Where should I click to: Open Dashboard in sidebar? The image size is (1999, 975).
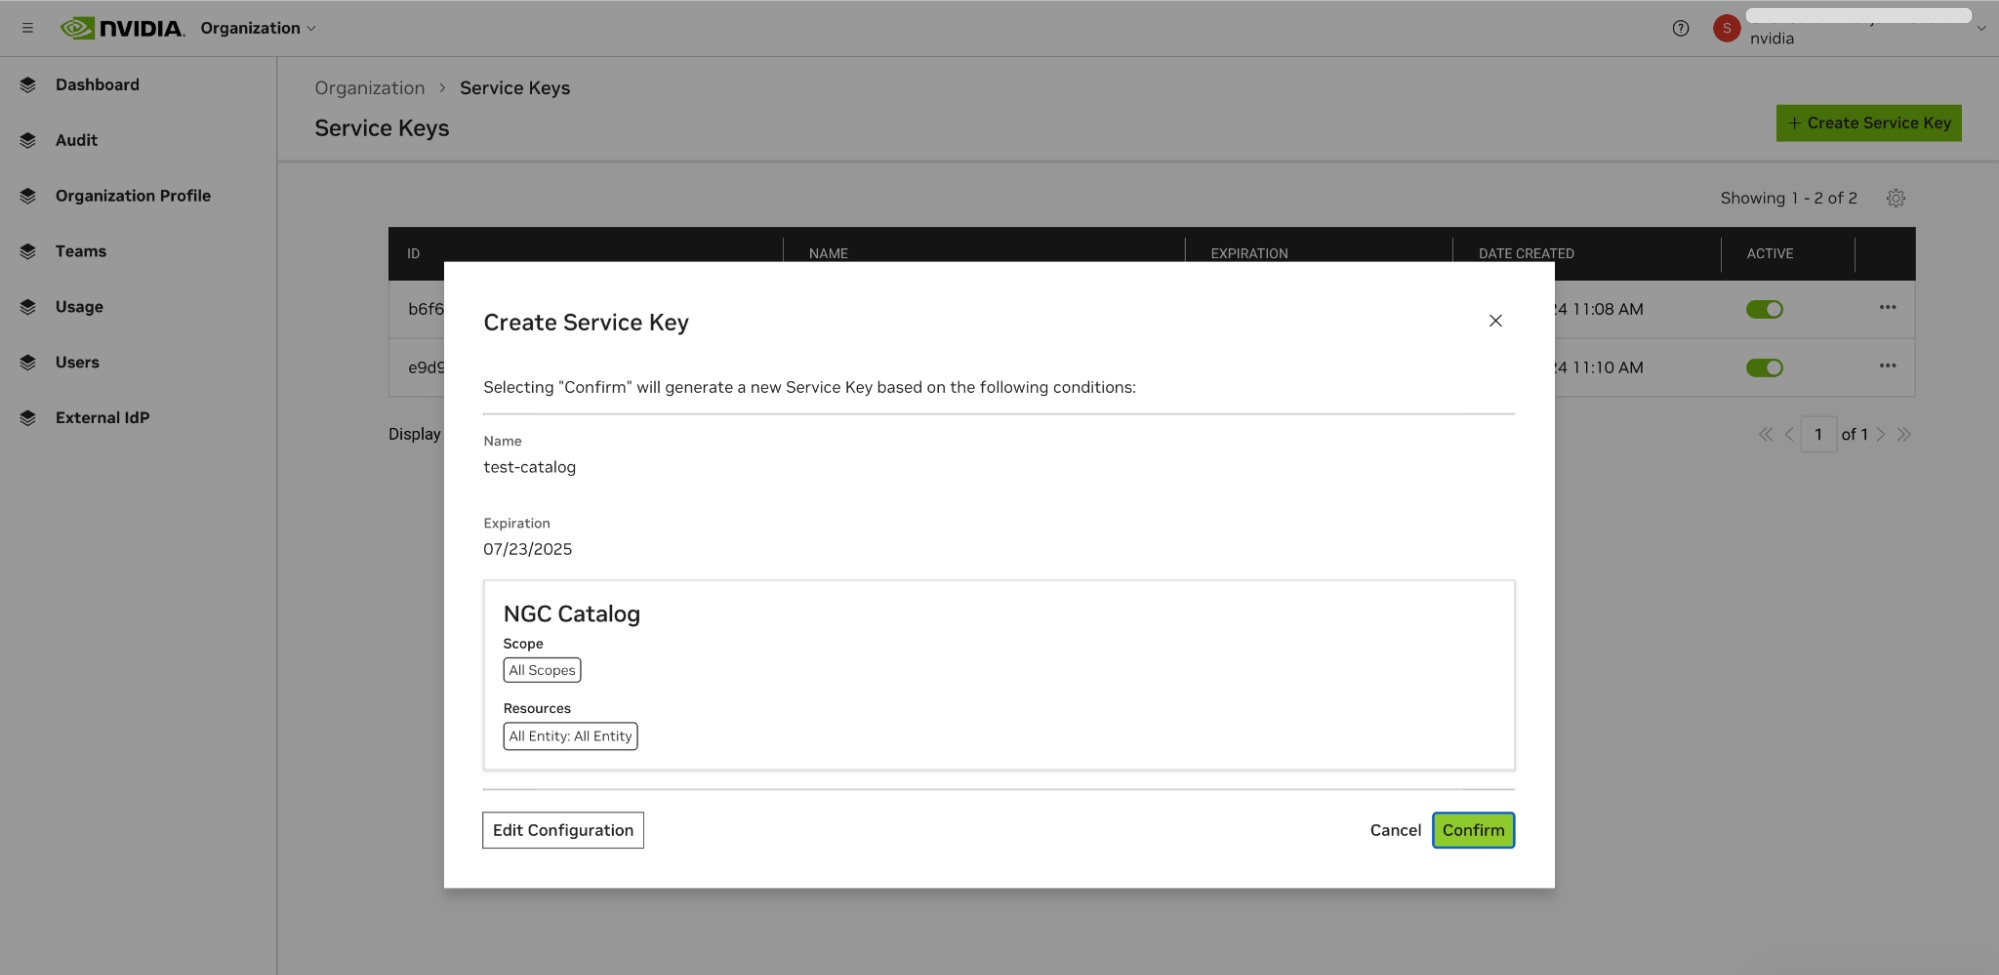click(97, 85)
